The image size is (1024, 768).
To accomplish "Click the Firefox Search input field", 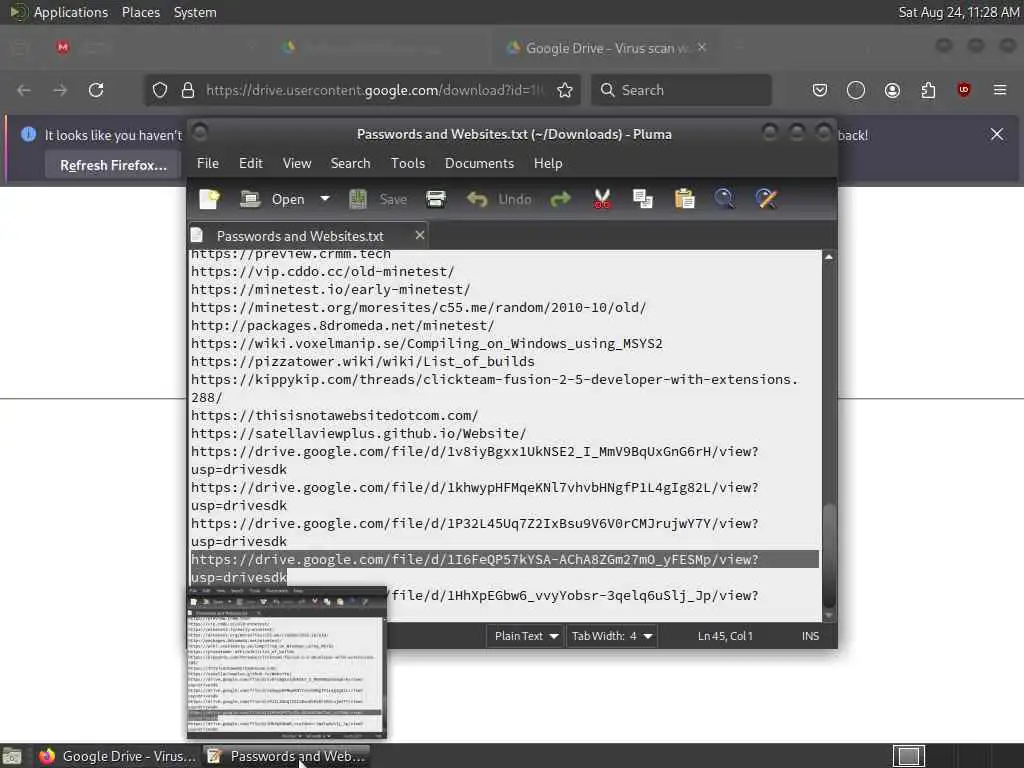I will [681, 90].
